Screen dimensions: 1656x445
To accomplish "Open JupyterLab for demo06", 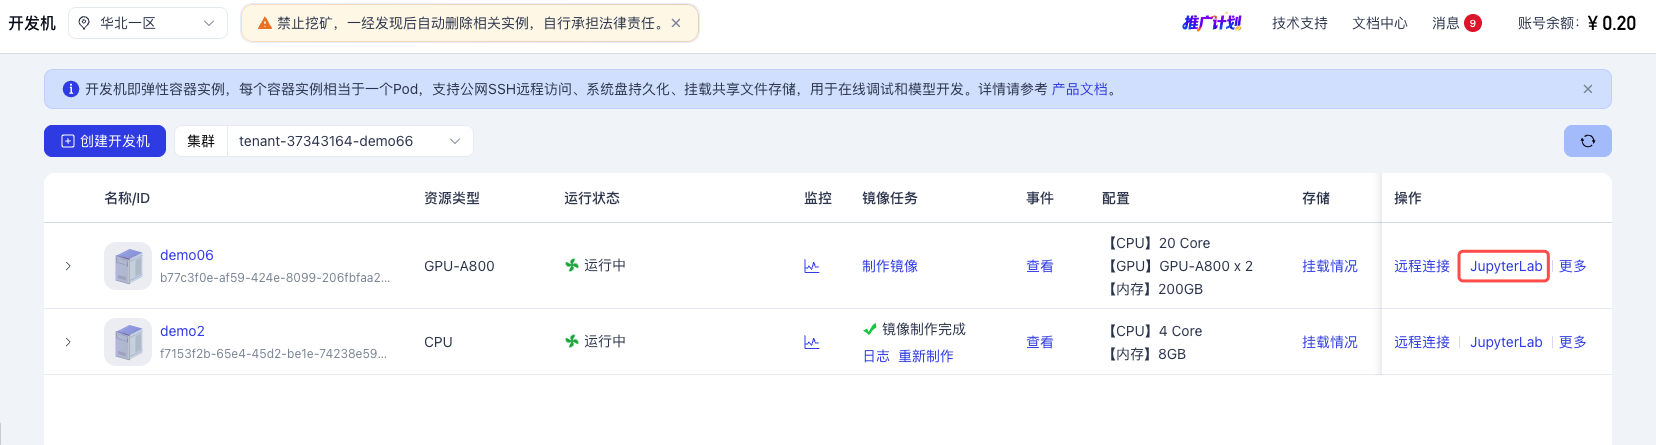I will pyautogui.click(x=1505, y=266).
